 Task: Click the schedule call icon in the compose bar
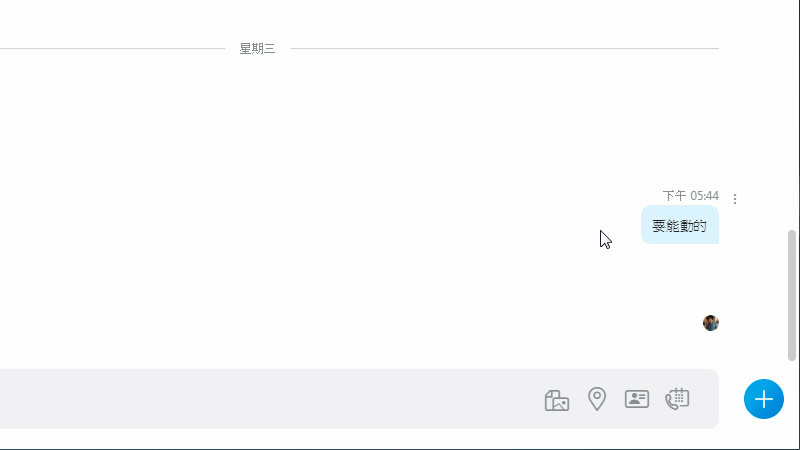click(x=677, y=399)
